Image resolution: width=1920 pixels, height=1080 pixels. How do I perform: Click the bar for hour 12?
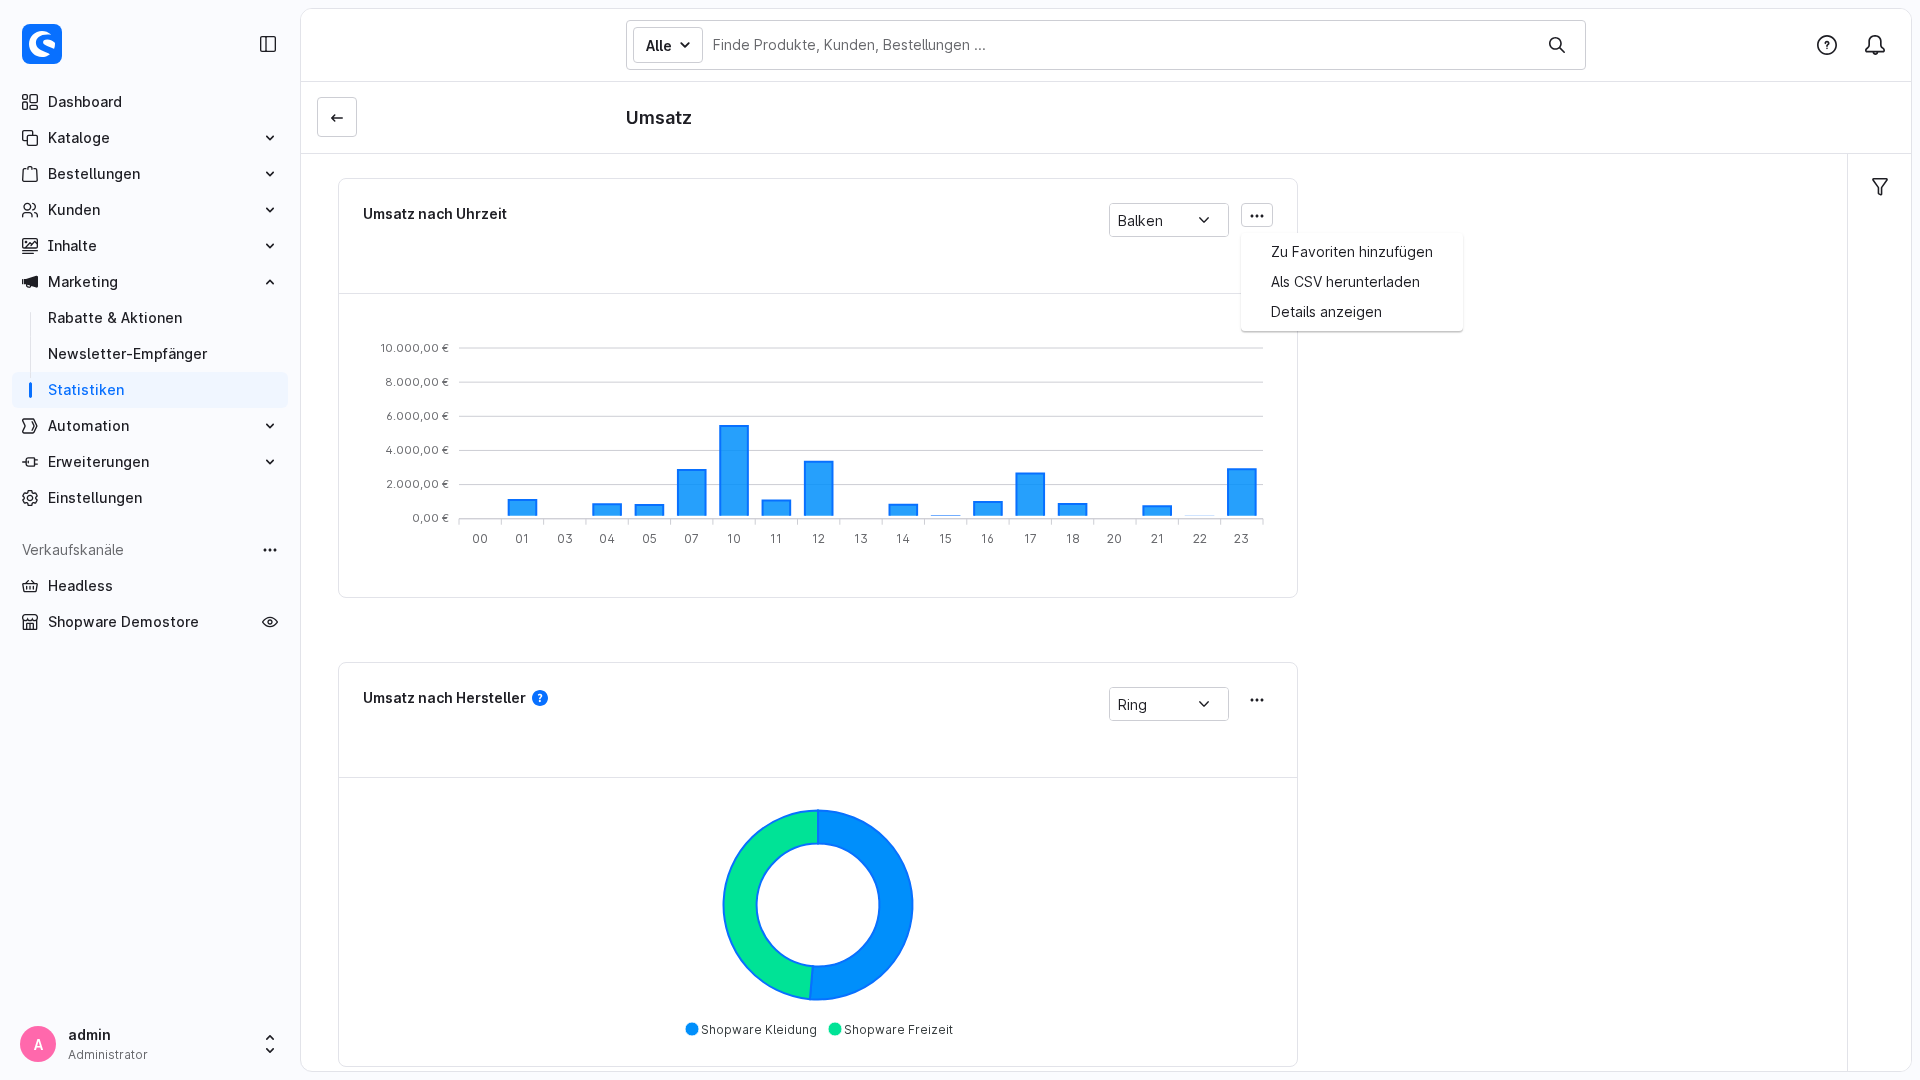tap(819, 489)
